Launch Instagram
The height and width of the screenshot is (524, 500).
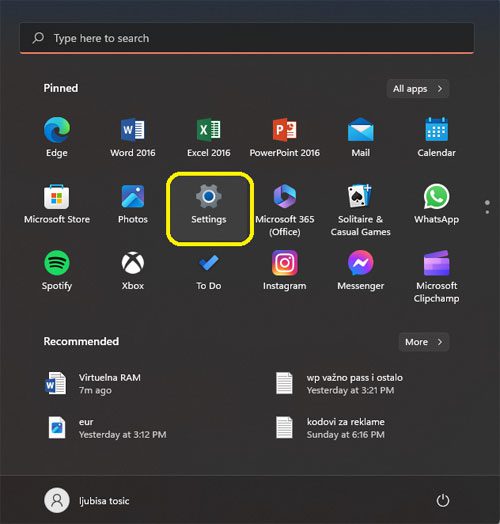pyautogui.click(x=284, y=271)
